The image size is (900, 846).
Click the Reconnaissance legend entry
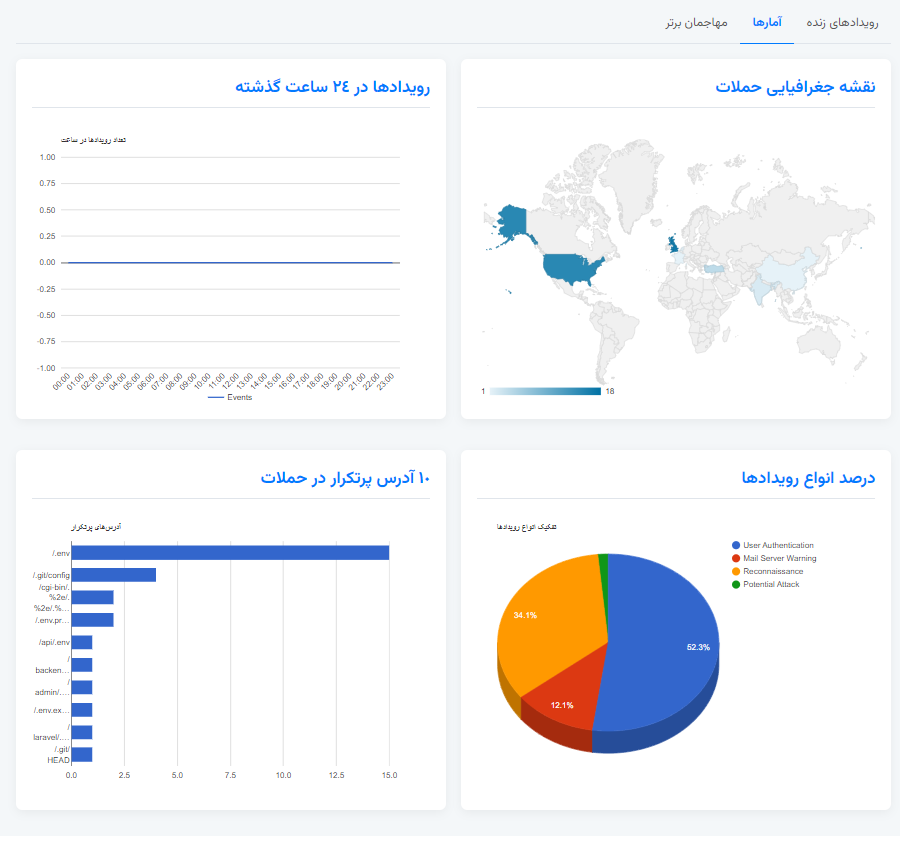pyautogui.click(x=767, y=572)
